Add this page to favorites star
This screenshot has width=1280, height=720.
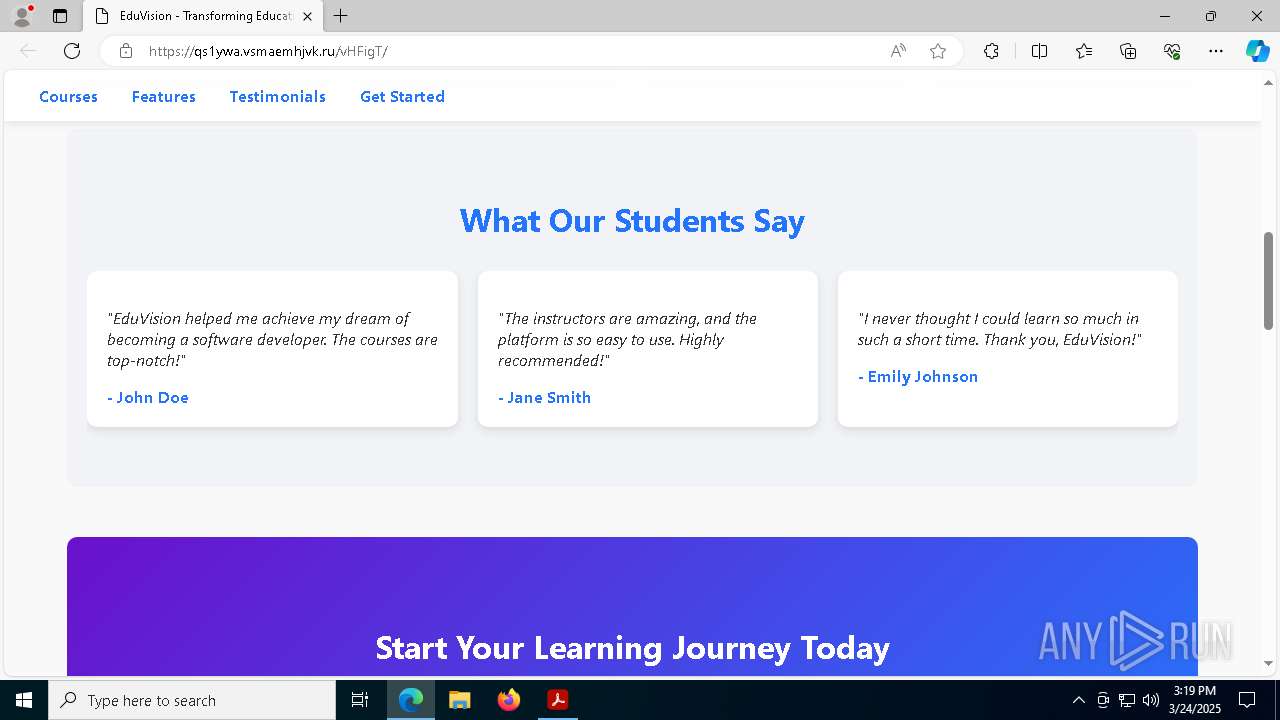click(x=938, y=51)
